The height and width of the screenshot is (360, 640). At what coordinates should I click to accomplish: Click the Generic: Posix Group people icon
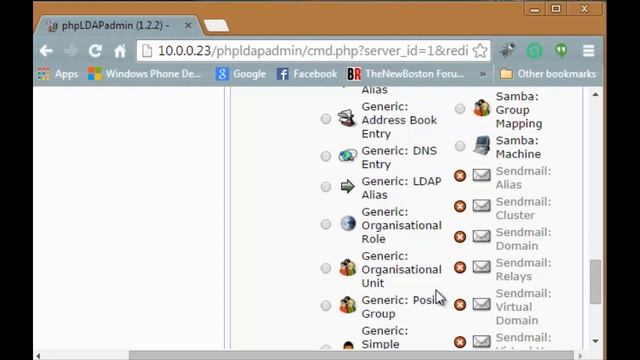pos(348,305)
